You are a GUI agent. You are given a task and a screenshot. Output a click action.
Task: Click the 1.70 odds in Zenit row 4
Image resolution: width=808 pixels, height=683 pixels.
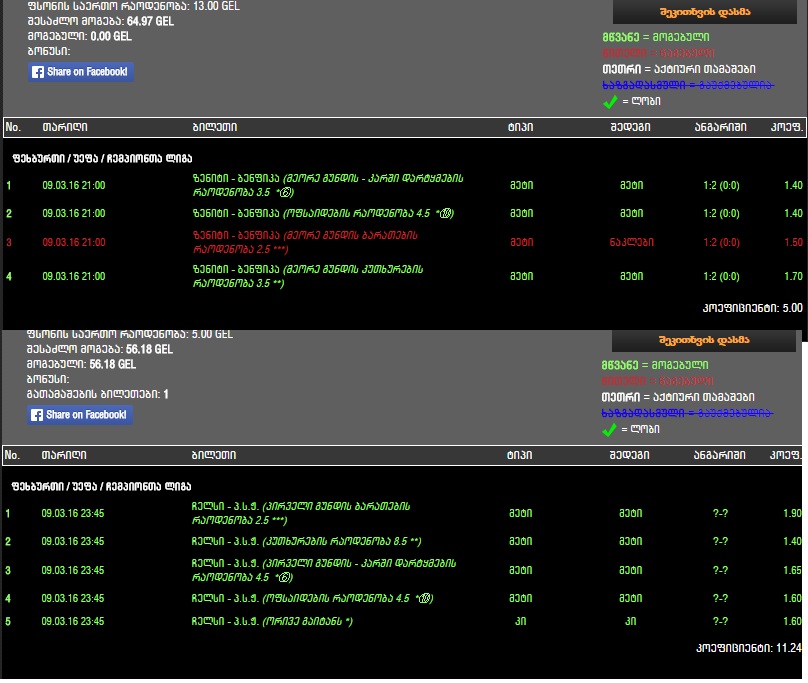[x=794, y=276]
